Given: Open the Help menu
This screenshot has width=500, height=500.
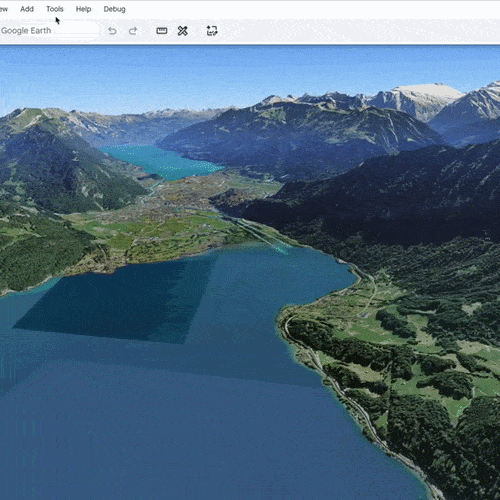Looking at the screenshot, I should (x=83, y=9).
